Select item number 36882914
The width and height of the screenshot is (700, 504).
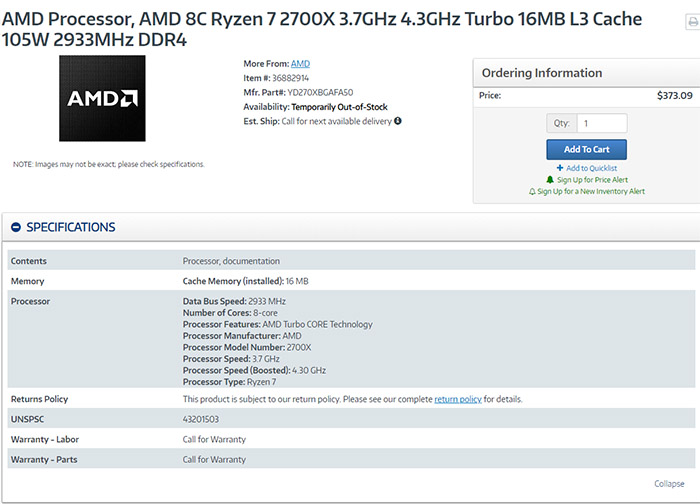pyautogui.click(x=290, y=78)
